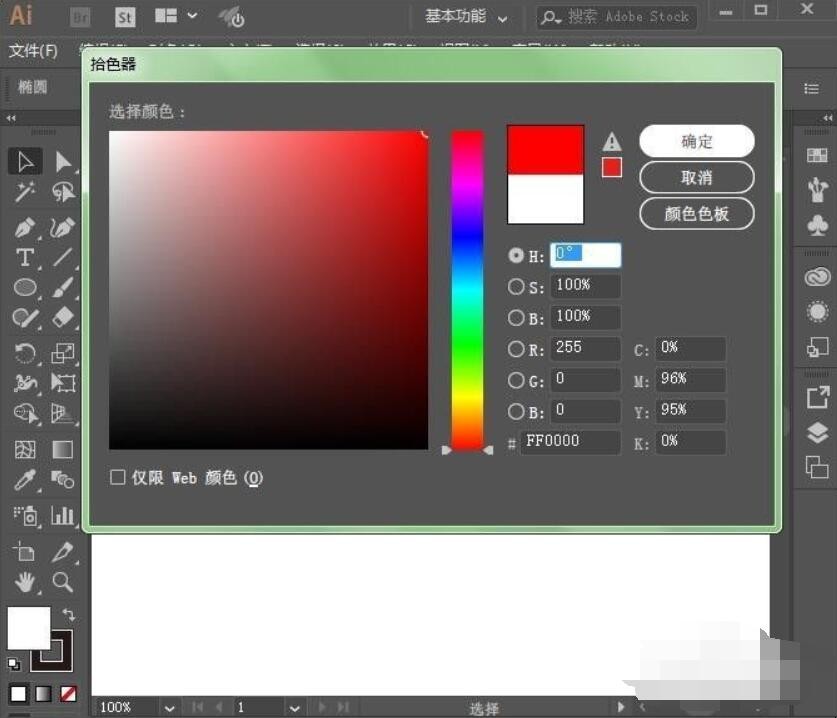Select the Pen tool in the toolbar

point(25,227)
